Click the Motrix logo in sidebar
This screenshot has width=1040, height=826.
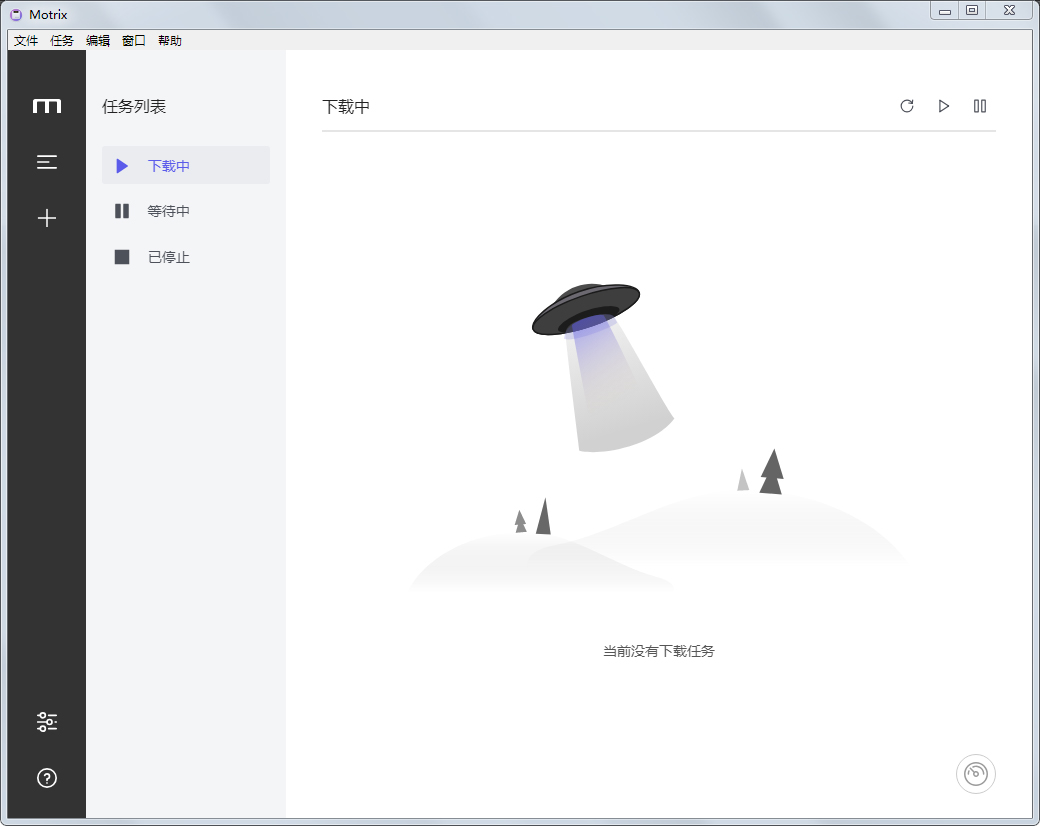46,105
